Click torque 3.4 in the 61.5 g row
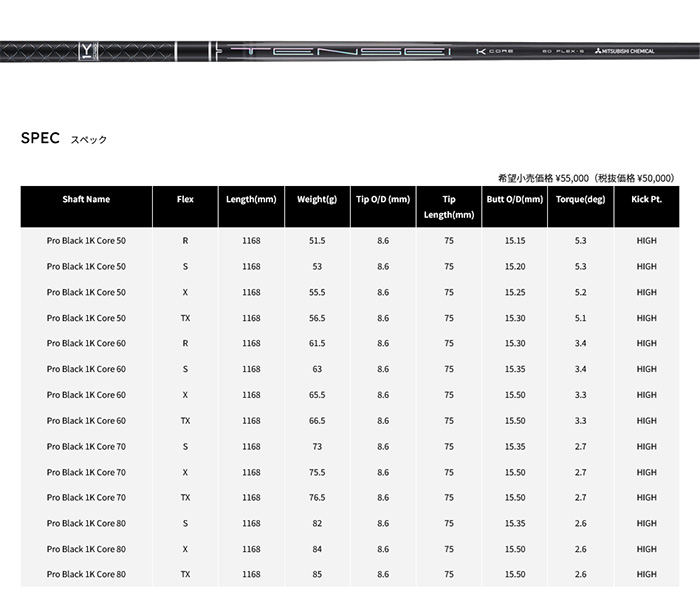 [580, 343]
